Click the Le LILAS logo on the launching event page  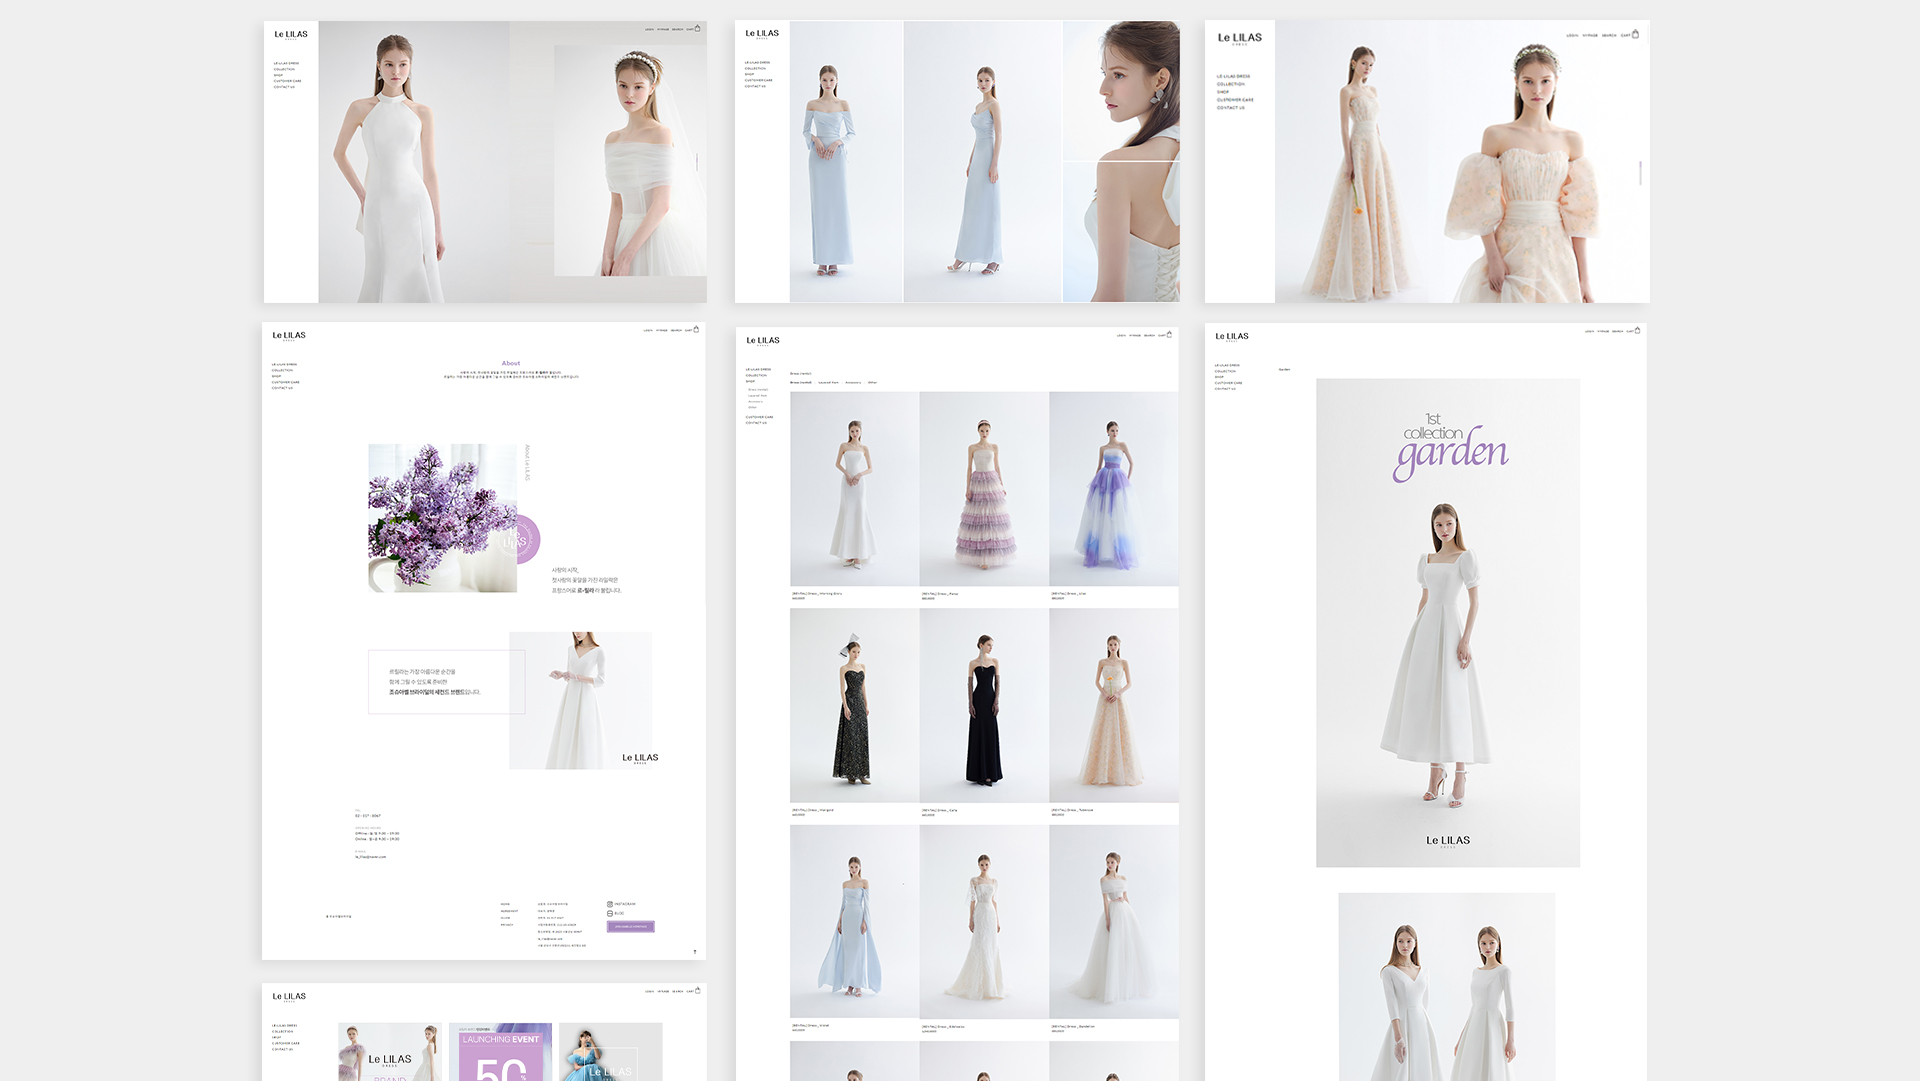pyautogui.click(x=289, y=997)
